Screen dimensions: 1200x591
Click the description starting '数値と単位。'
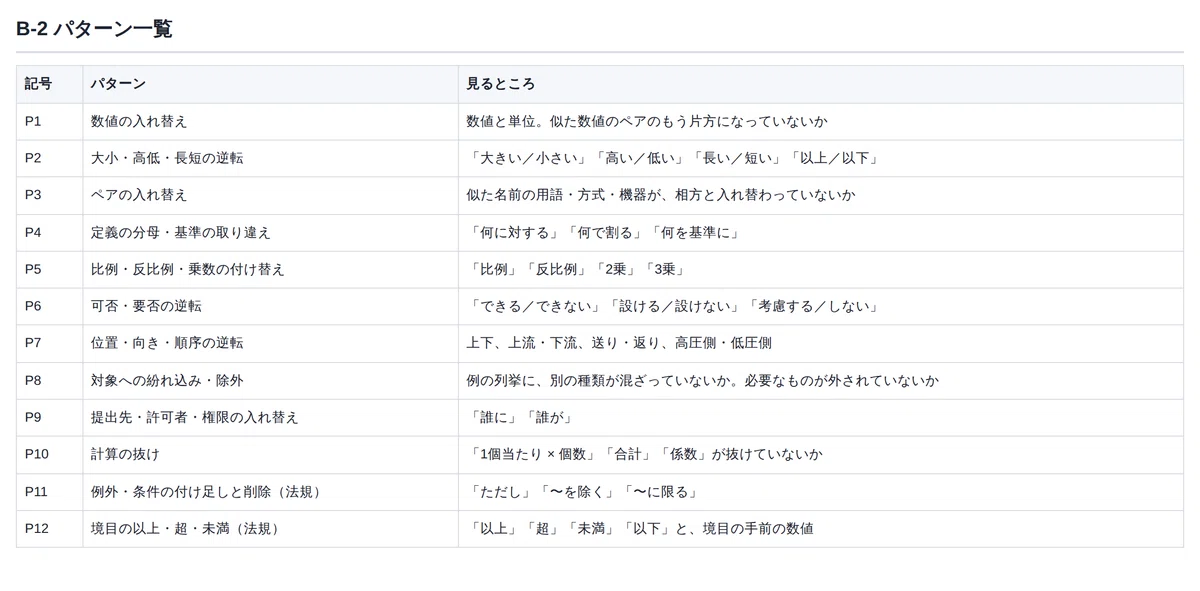pos(647,121)
